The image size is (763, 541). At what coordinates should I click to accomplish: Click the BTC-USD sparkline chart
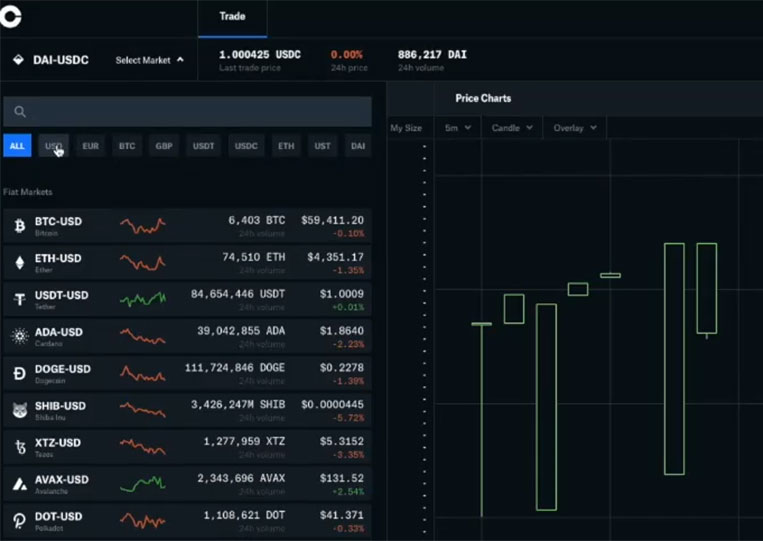pos(143,226)
